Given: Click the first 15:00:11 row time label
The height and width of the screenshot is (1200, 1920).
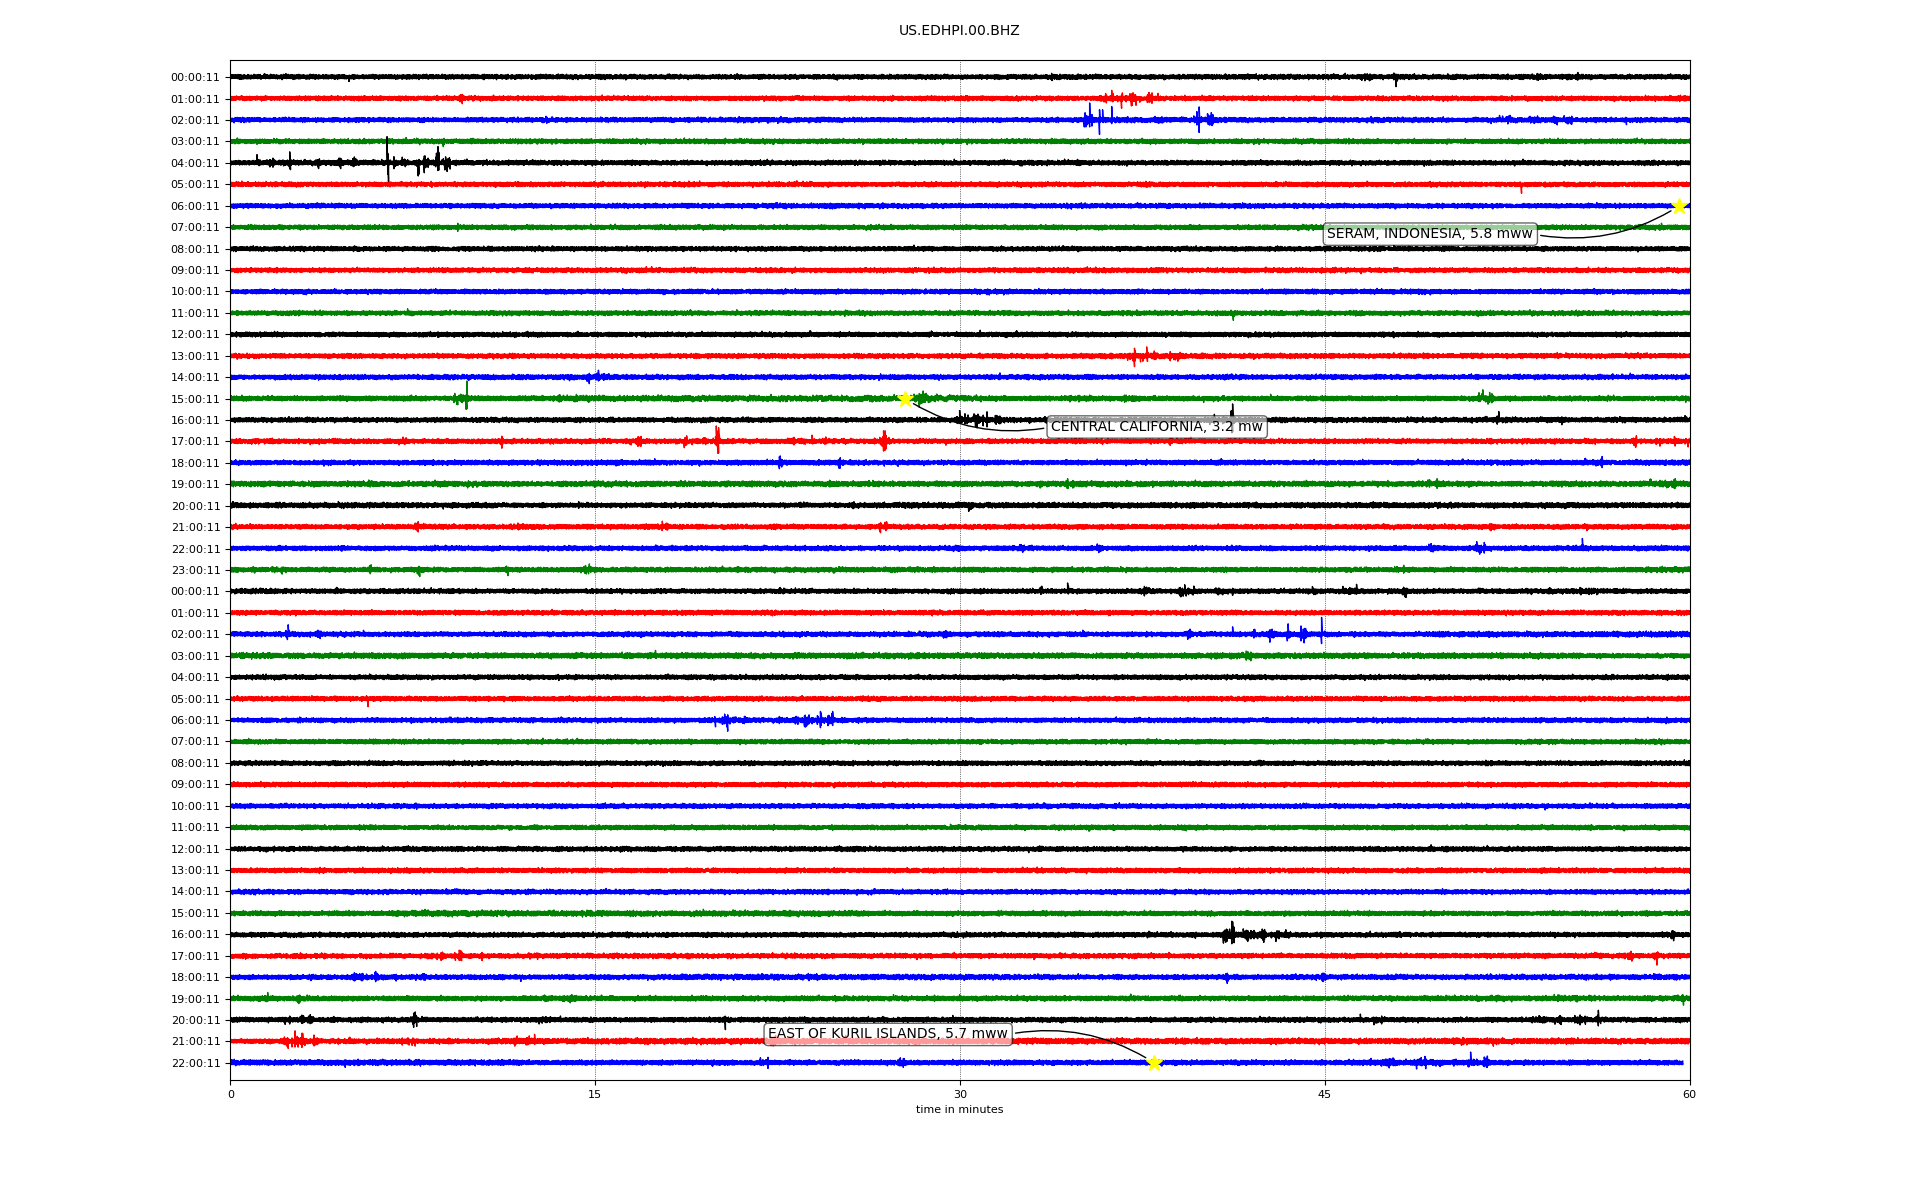Looking at the screenshot, I should tap(195, 399).
